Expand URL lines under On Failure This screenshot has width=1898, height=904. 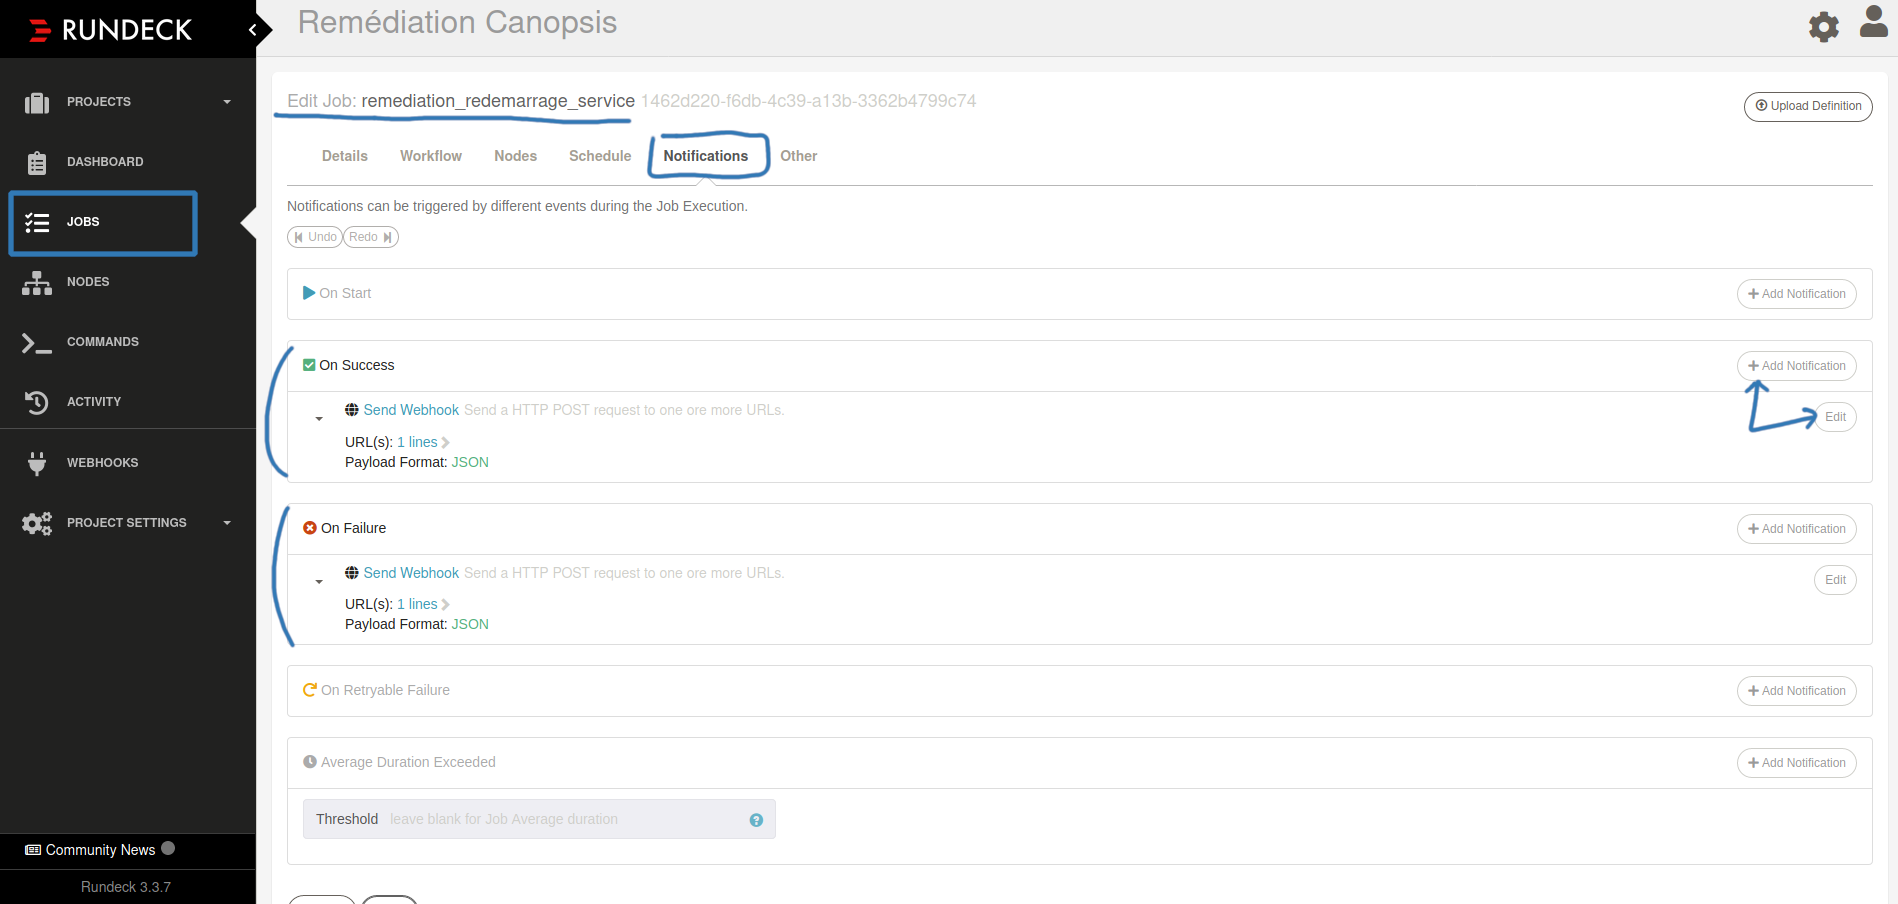[423, 604]
